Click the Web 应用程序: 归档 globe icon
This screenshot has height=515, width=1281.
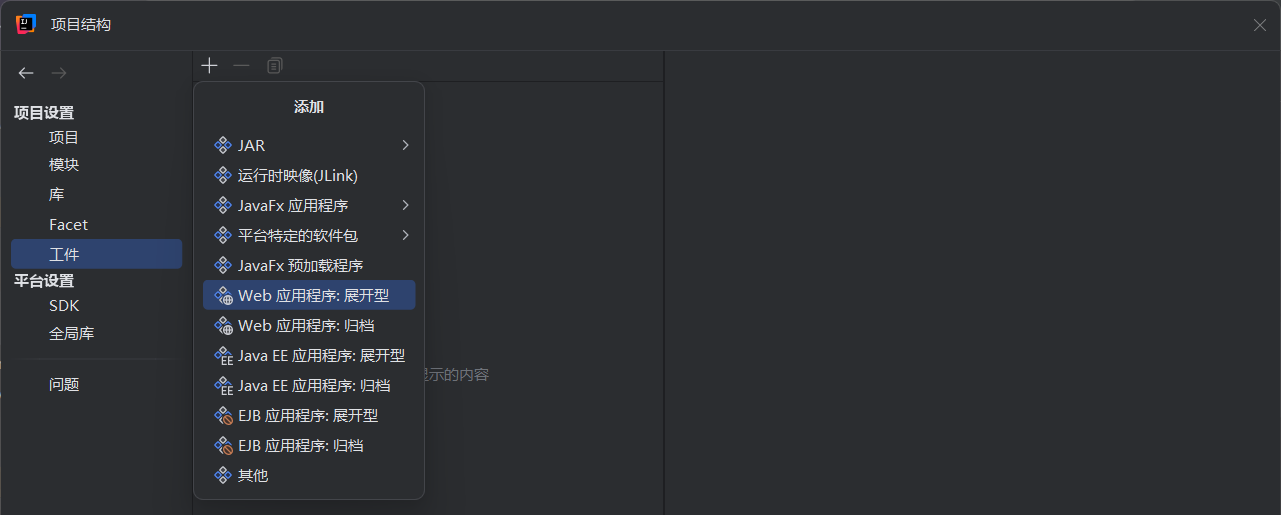point(223,326)
